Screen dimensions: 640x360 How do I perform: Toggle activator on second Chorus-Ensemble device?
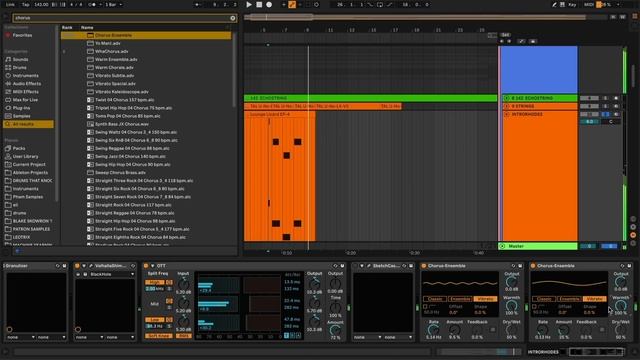(x=533, y=266)
